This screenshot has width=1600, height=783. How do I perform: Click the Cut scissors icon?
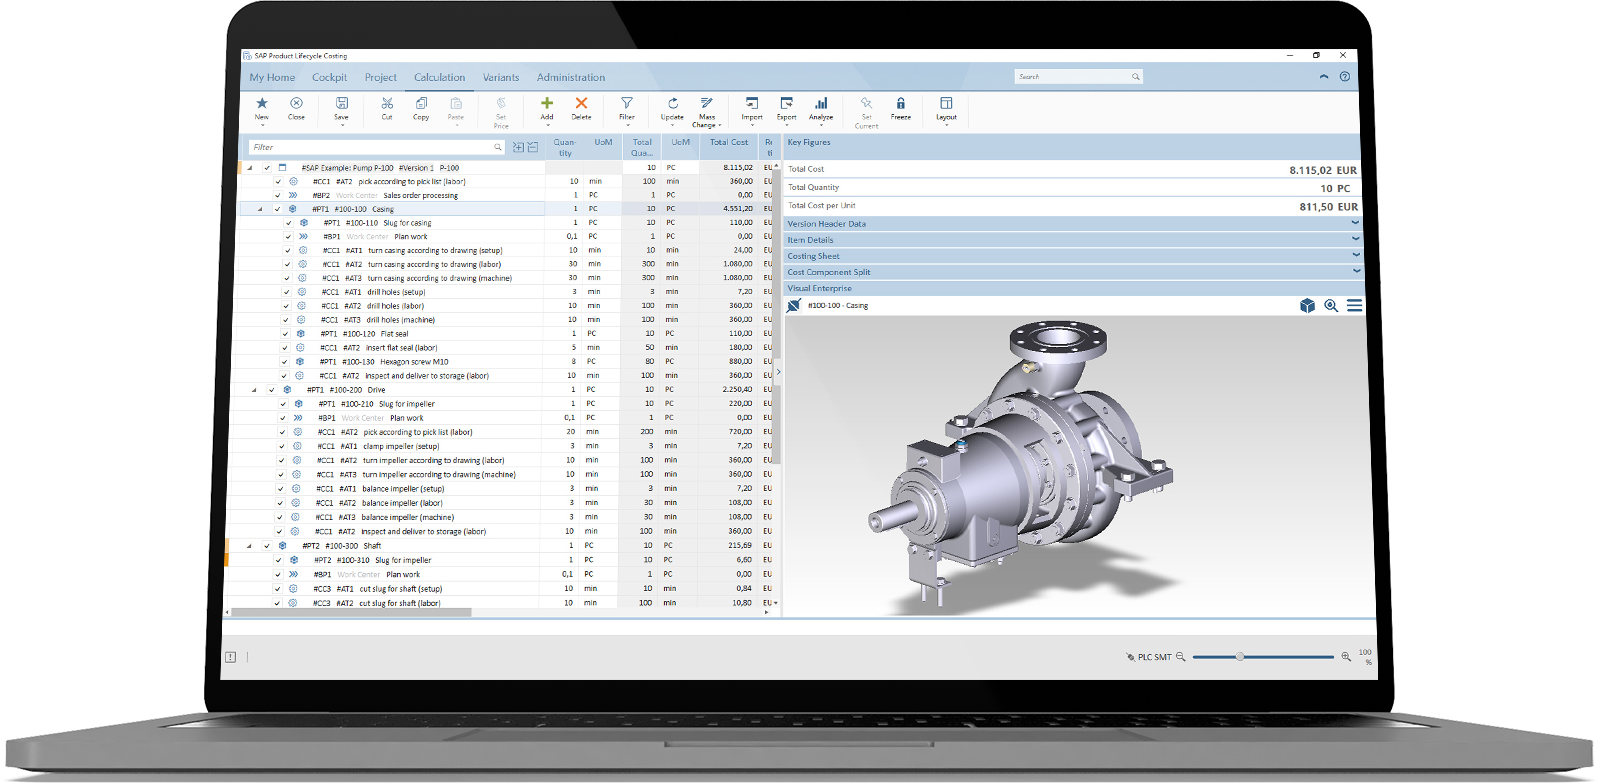(387, 104)
